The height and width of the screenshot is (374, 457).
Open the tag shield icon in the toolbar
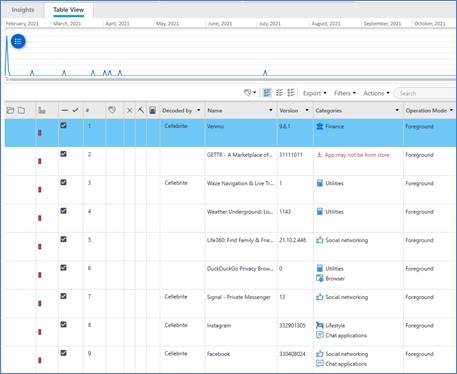pyautogui.click(x=247, y=93)
